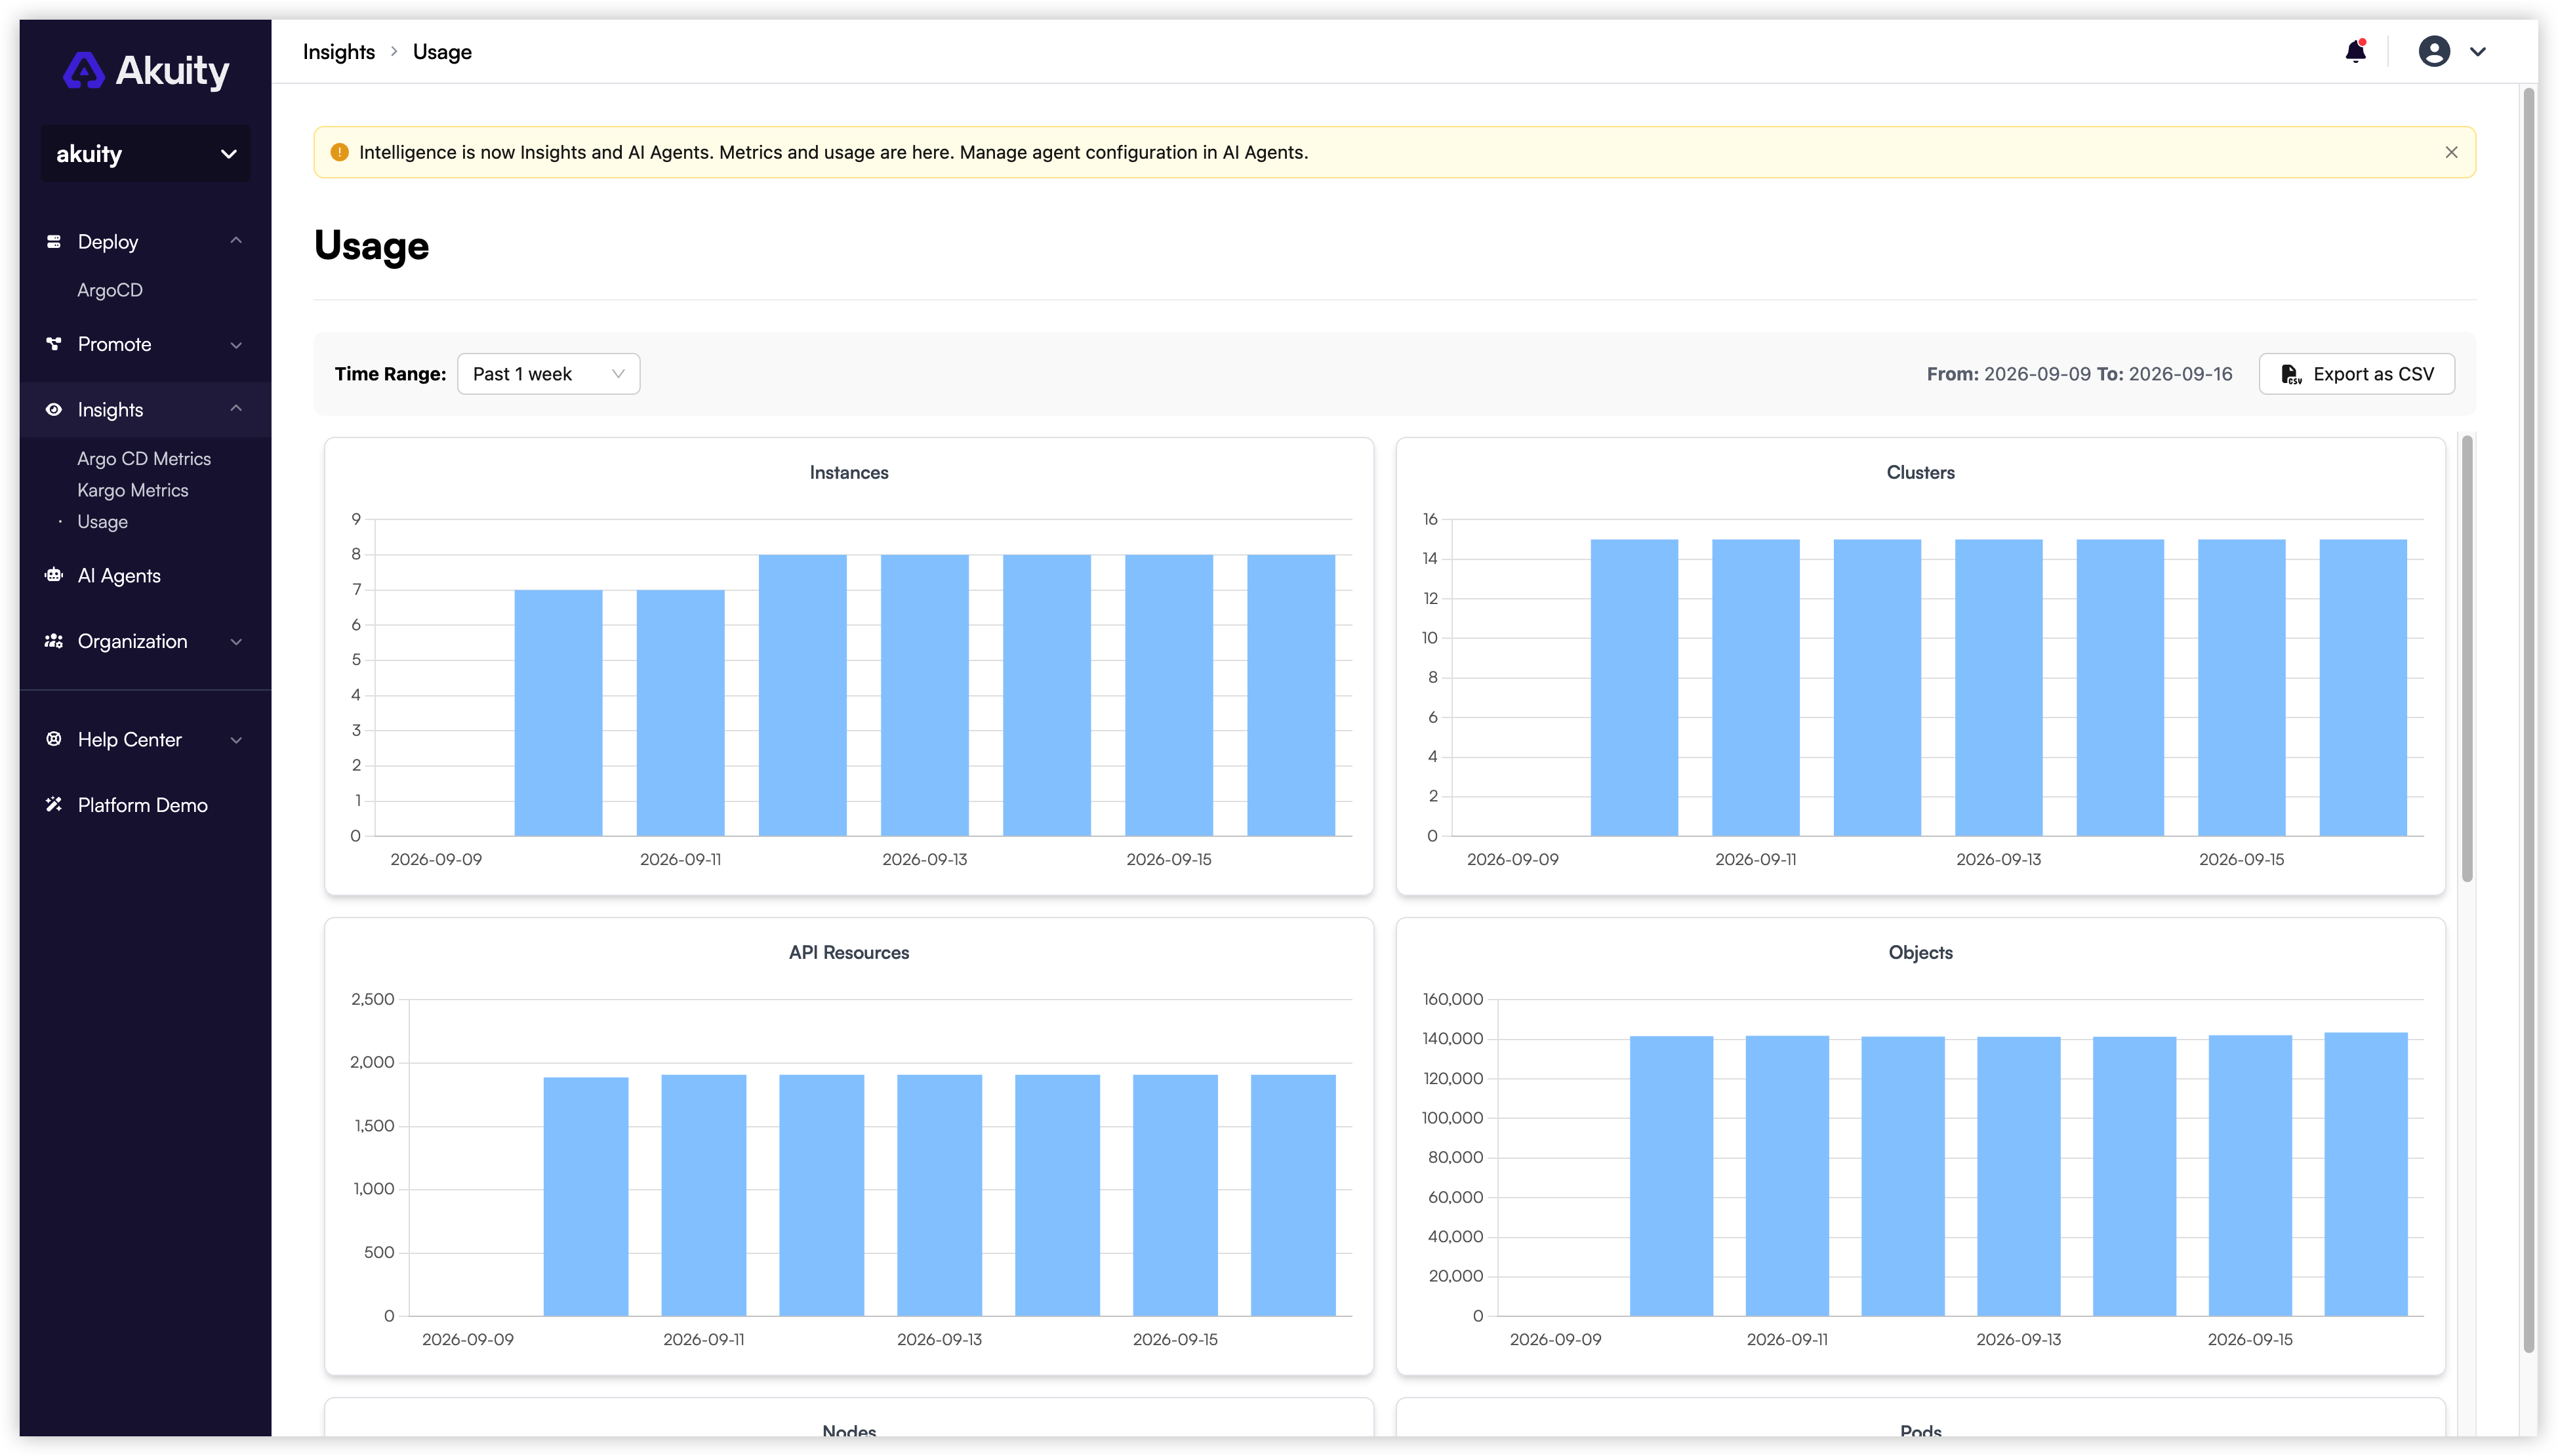Click 2026-09-15 label under Instances chart
2558x1456 pixels.
(x=1168, y=859)
